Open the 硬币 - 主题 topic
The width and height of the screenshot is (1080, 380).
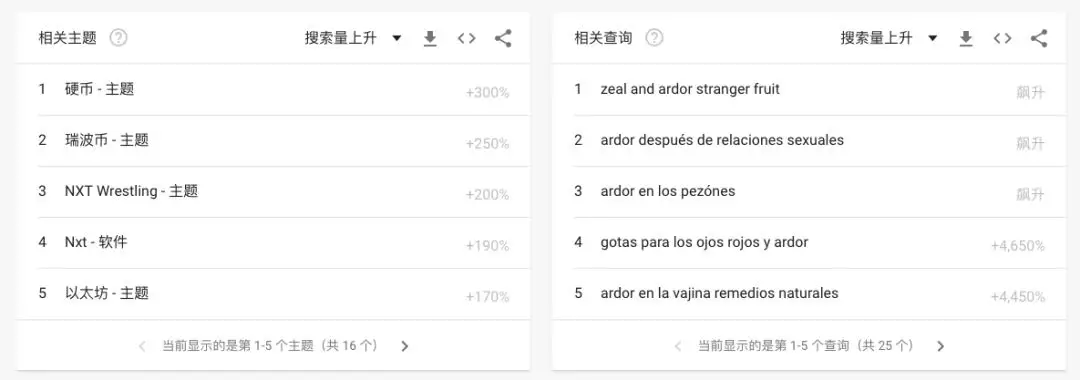(x=273, y=89)
